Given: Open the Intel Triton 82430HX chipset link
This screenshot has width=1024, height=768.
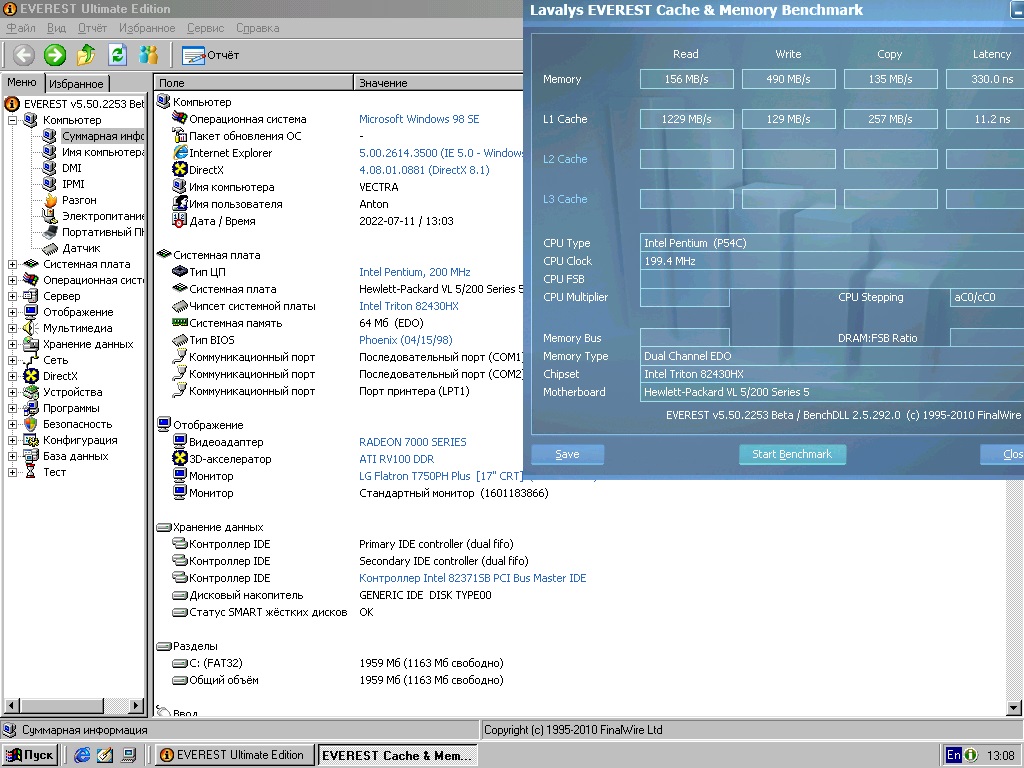Looking at the screenshot, I should coord(408,306).
